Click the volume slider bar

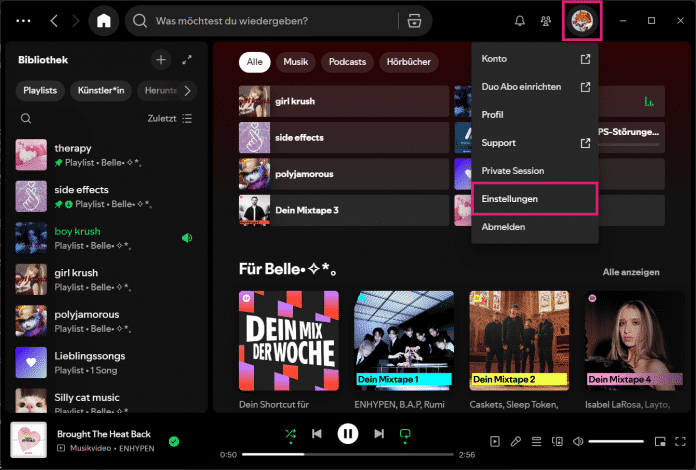615,441
